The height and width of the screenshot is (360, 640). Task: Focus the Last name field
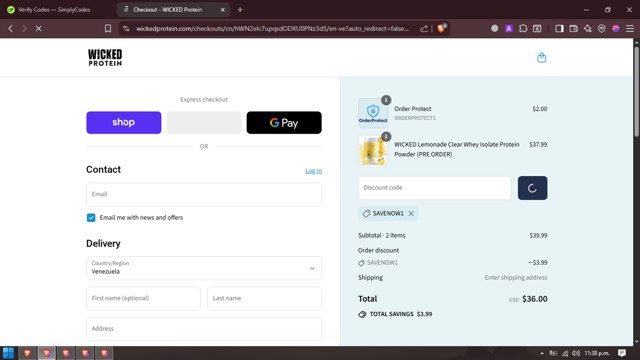pyautogui.click(x=264, y=298)
